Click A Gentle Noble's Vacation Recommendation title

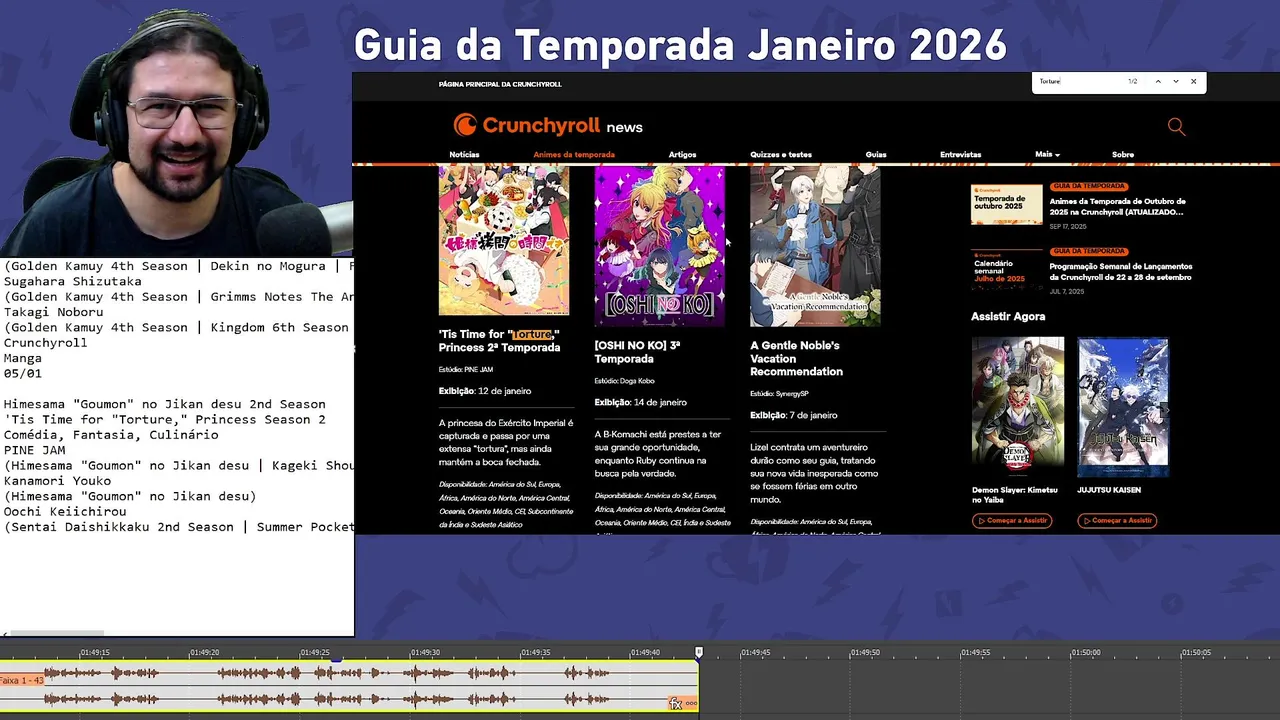(796, 358)
